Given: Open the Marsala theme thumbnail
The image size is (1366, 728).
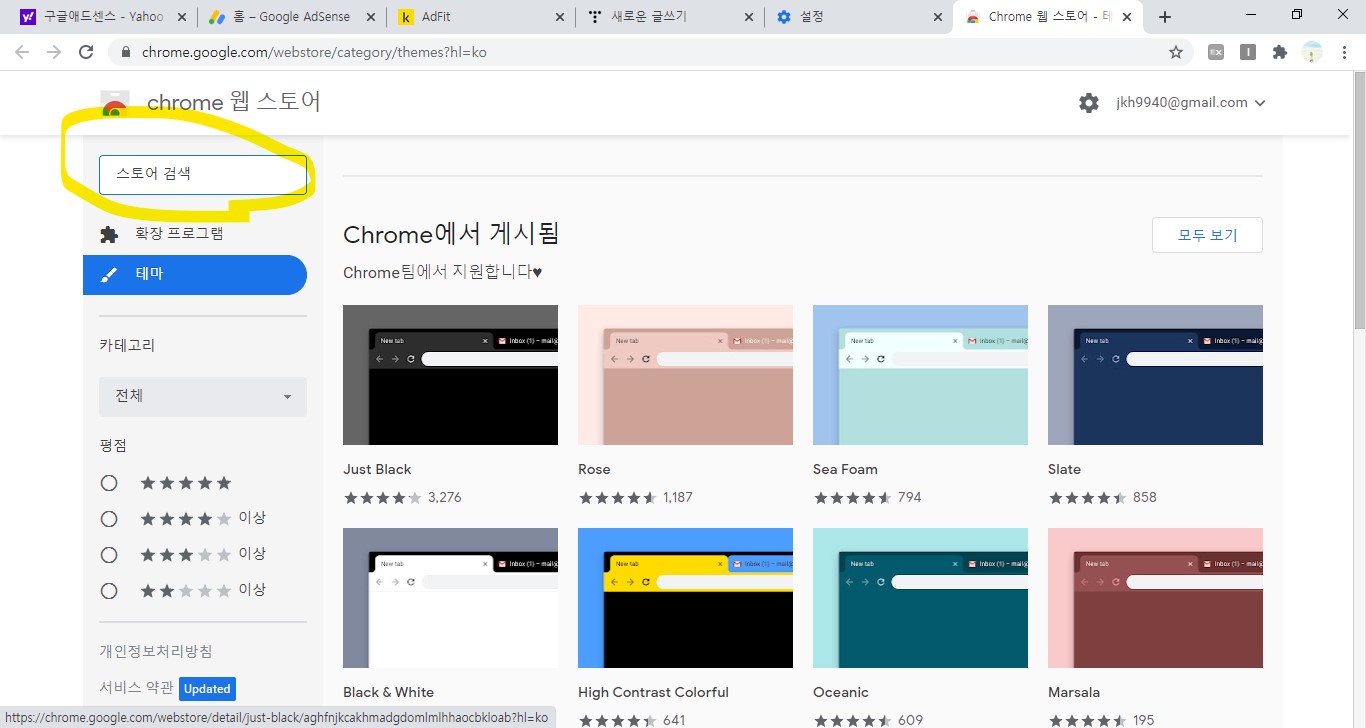Looking at the screenshot, I should (1155, 598).
